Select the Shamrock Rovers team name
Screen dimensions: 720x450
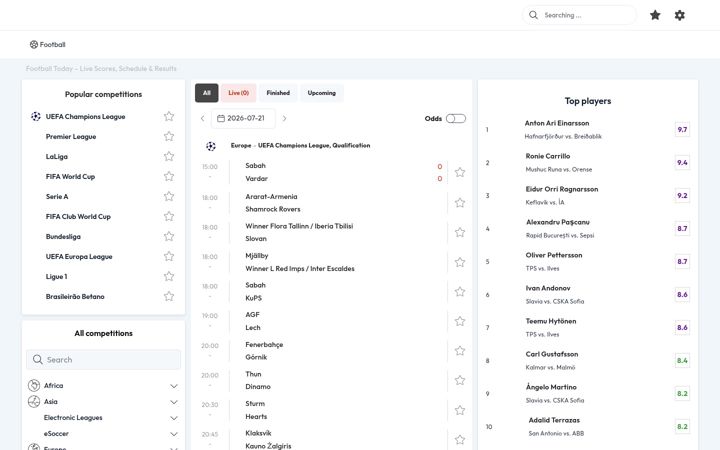(x=273, y=209)
